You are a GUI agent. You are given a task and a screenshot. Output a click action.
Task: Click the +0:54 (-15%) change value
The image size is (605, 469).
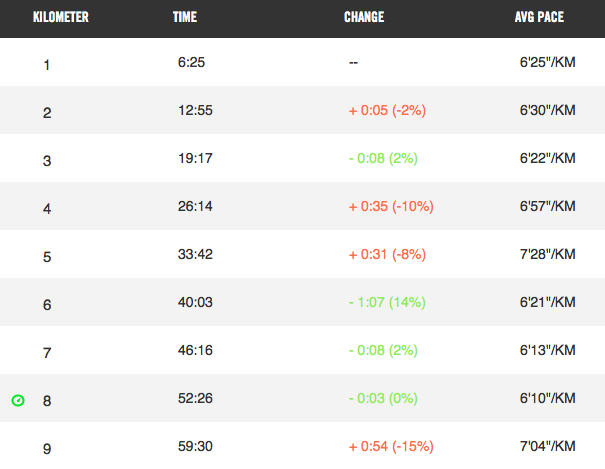pyautogui.click(x=392, y=447)
